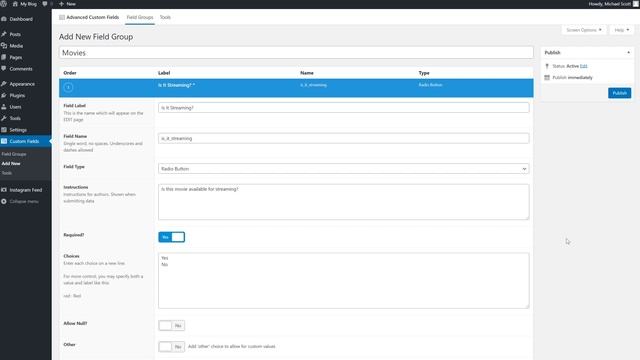Click the Instagram Feed camera icon
This screenshot has width=640, height=360.
click(x=4, y=190)
